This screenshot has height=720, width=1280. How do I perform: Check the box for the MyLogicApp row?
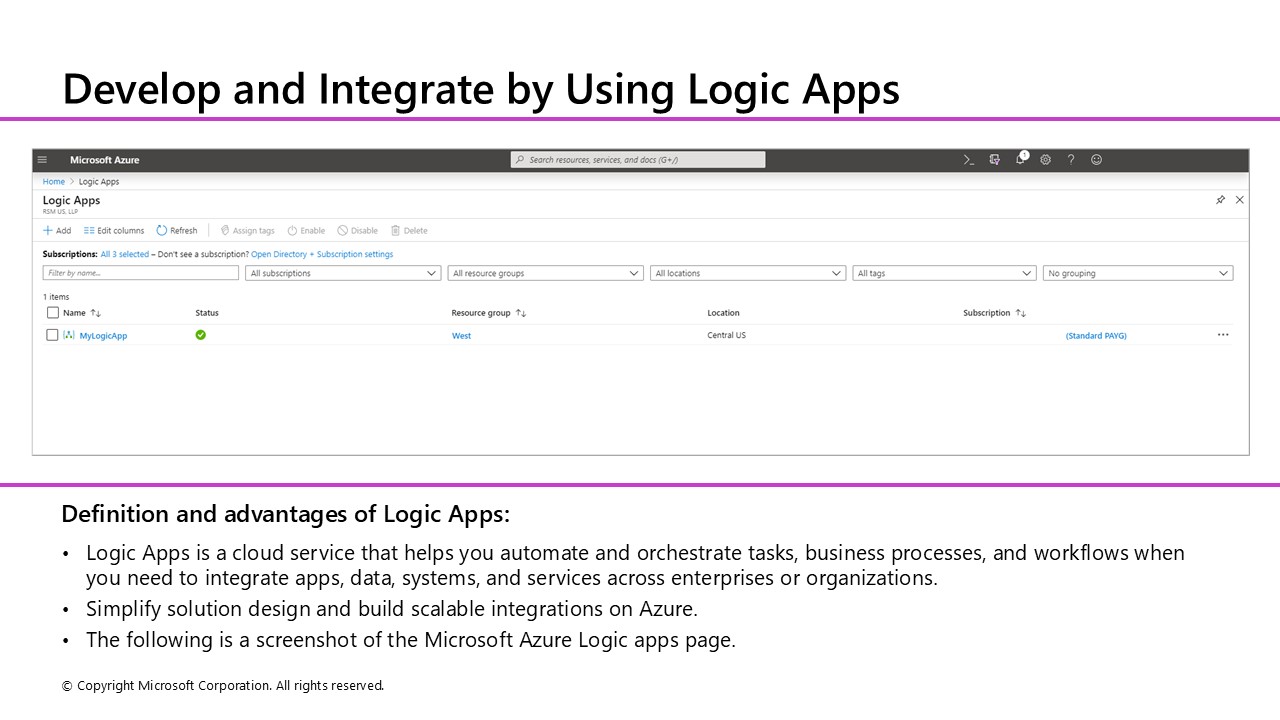(53, 335)
